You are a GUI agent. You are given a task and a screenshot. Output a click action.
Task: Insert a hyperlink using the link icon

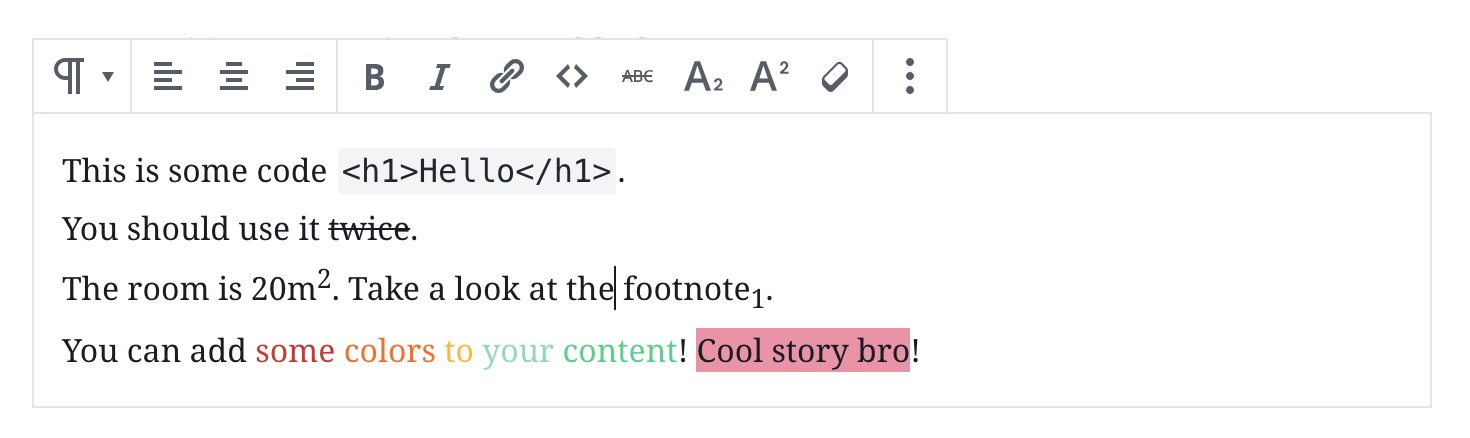507,76
